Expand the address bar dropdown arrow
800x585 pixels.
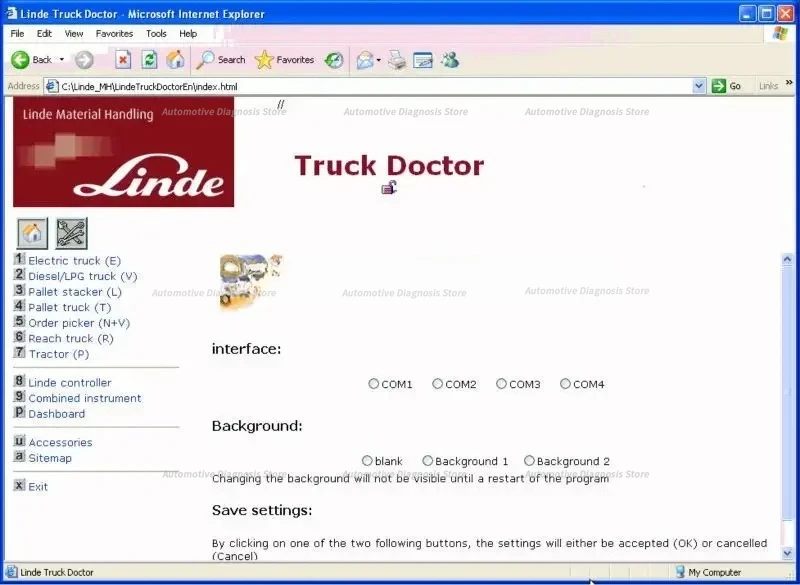(x=699, y=86)
